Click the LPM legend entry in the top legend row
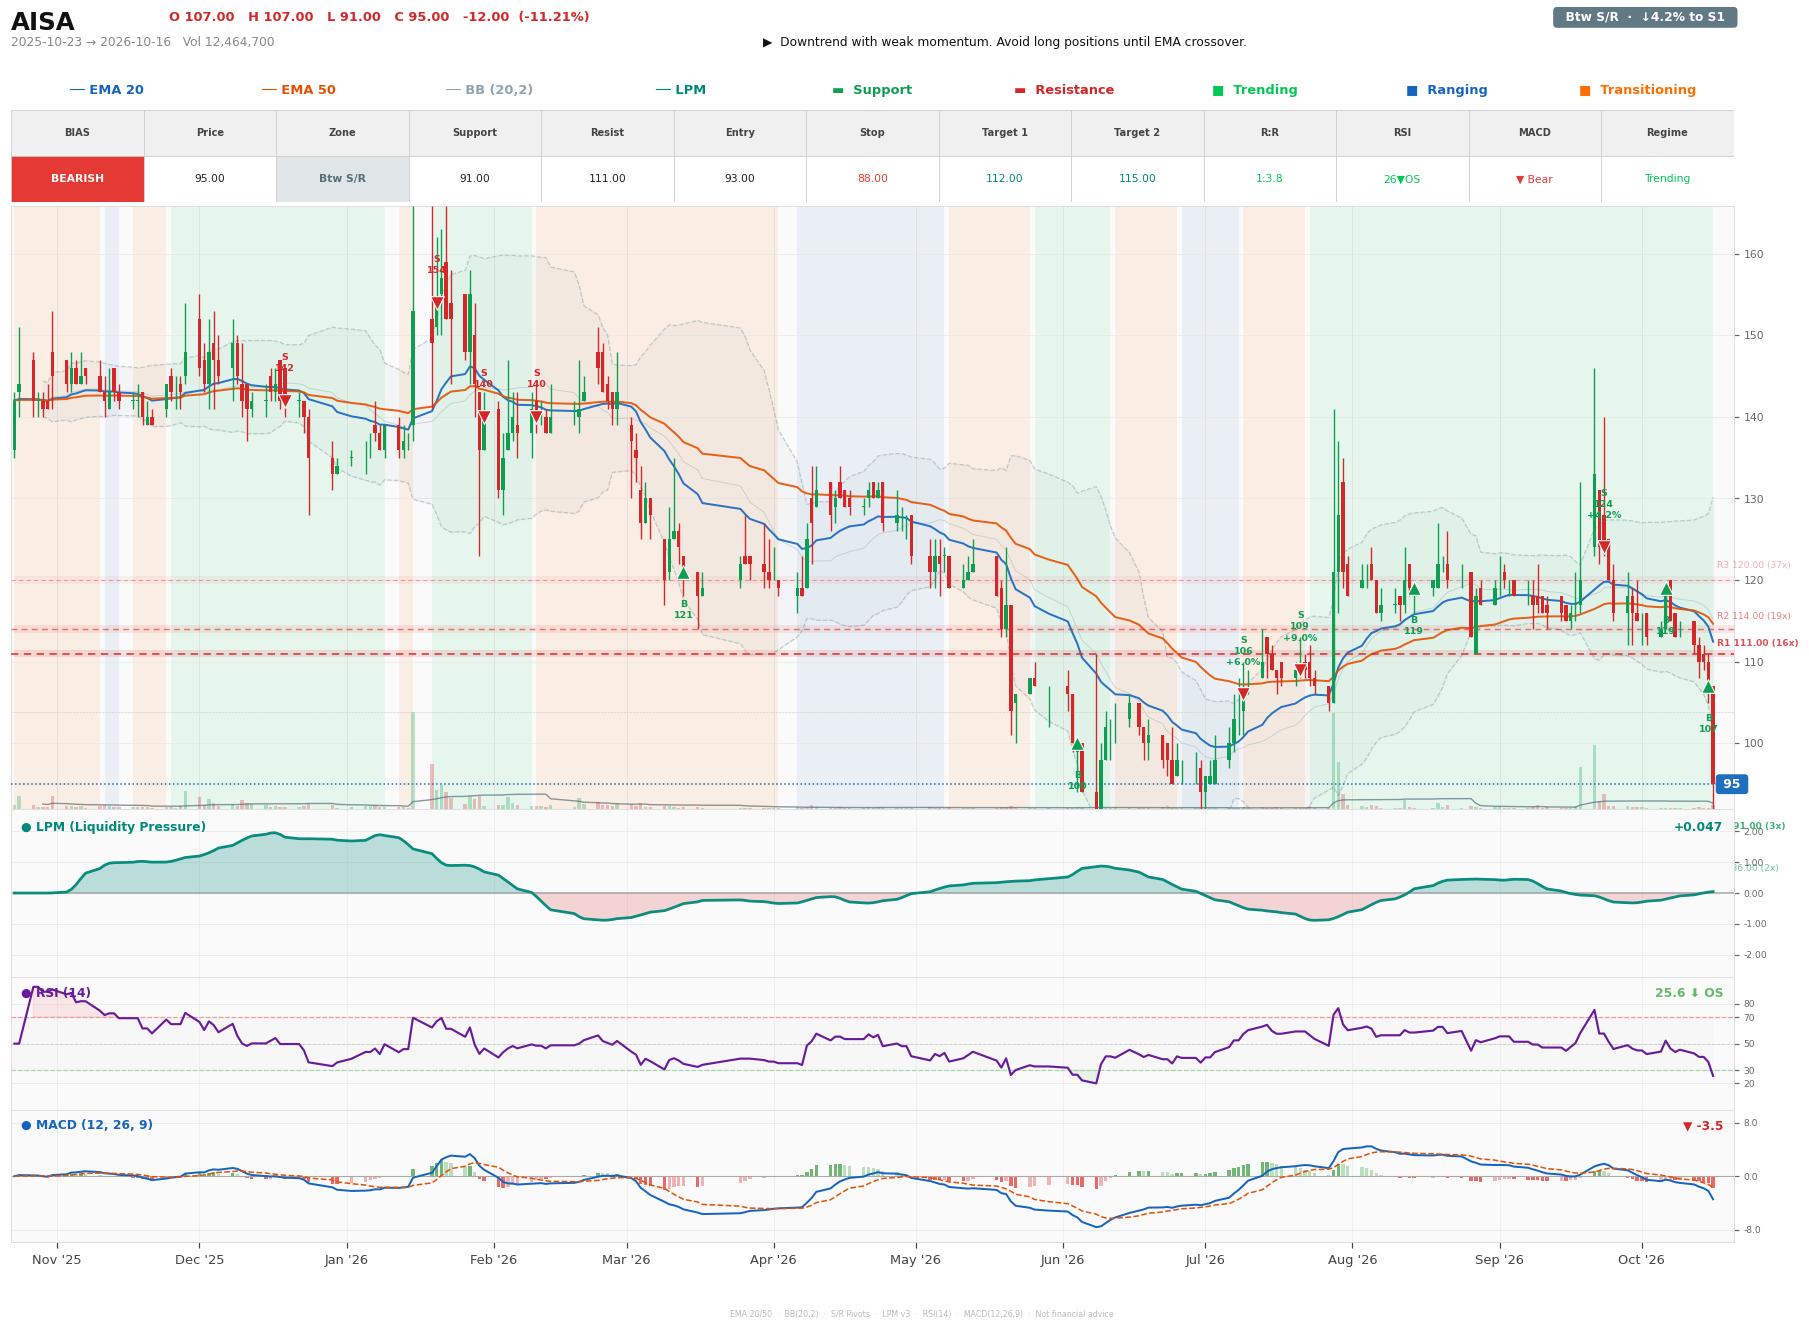 680,90
